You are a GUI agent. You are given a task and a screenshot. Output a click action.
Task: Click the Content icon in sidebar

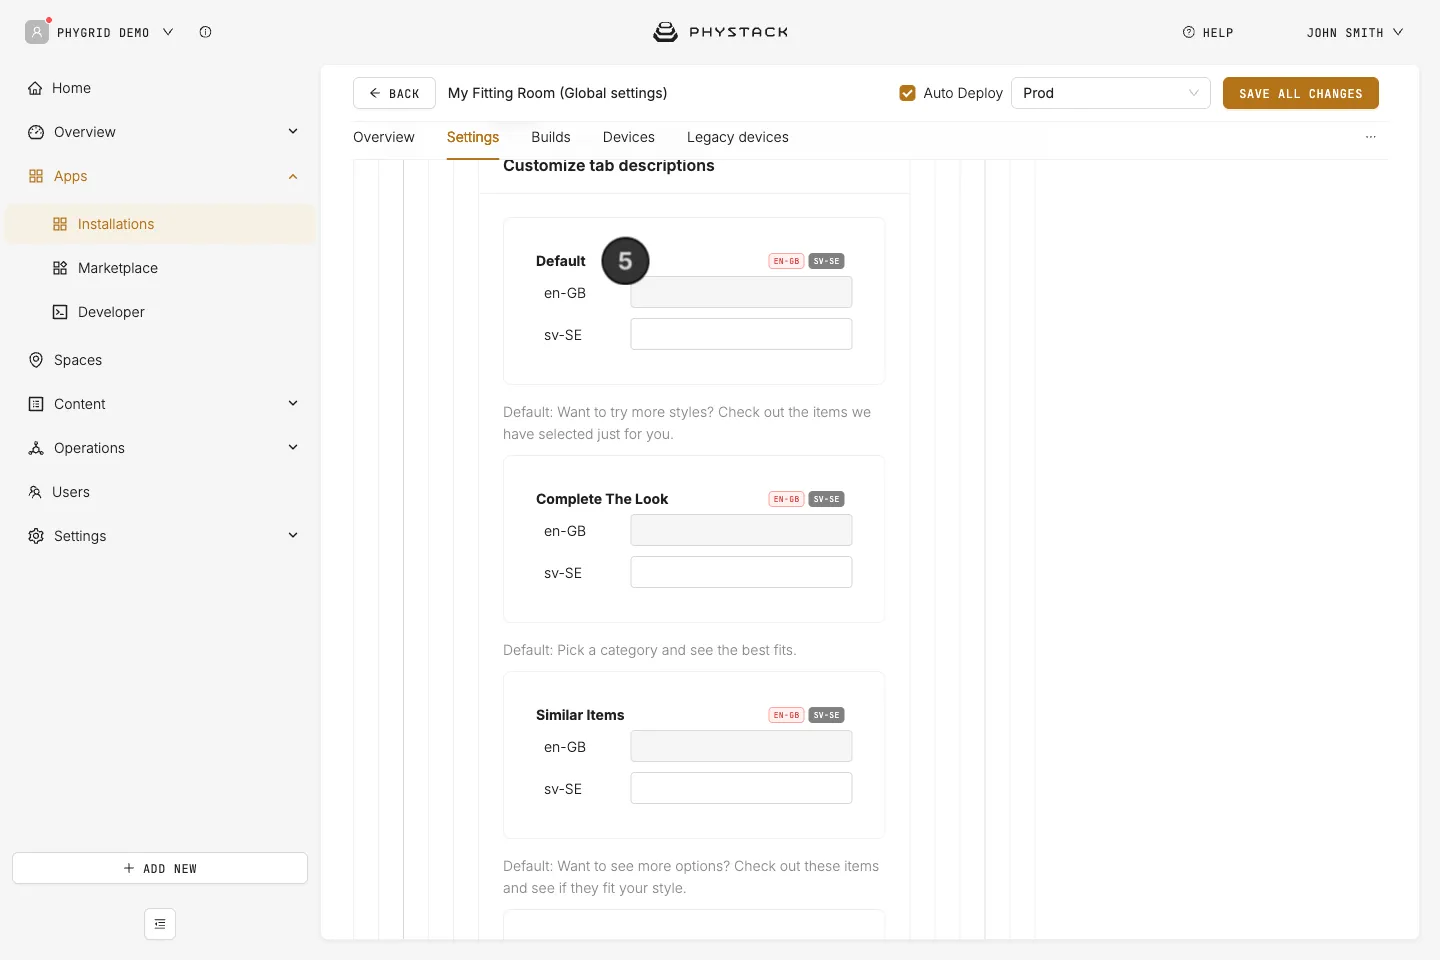(x=36, y=404)
